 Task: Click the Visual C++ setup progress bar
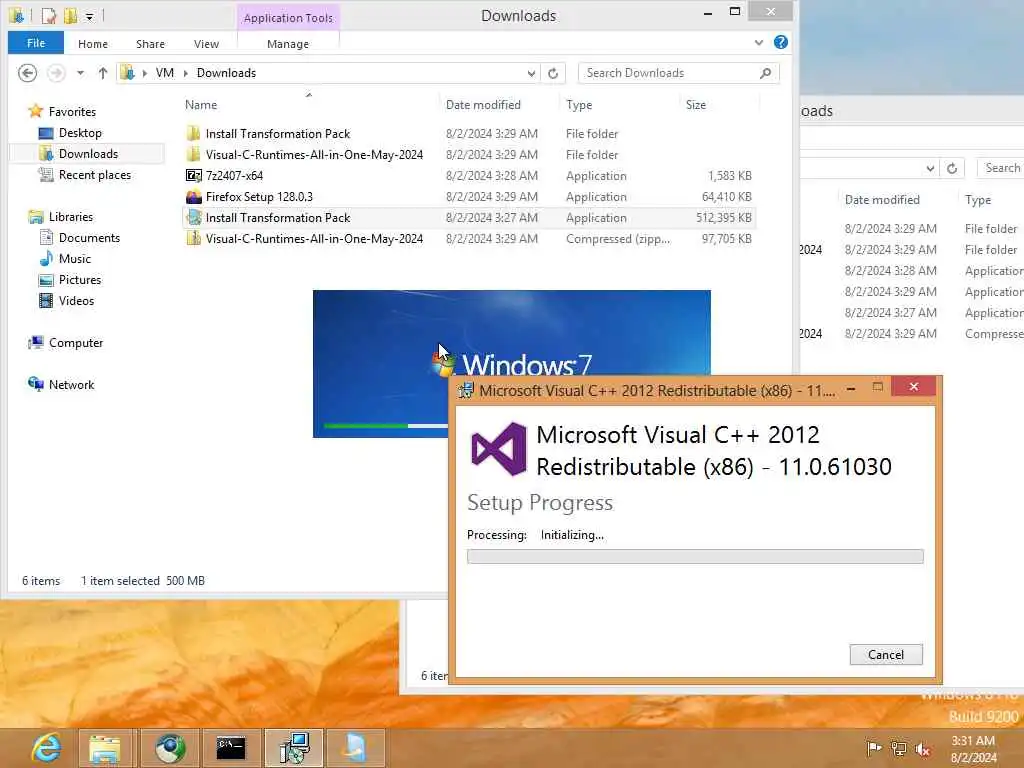[x=695, y=556]
